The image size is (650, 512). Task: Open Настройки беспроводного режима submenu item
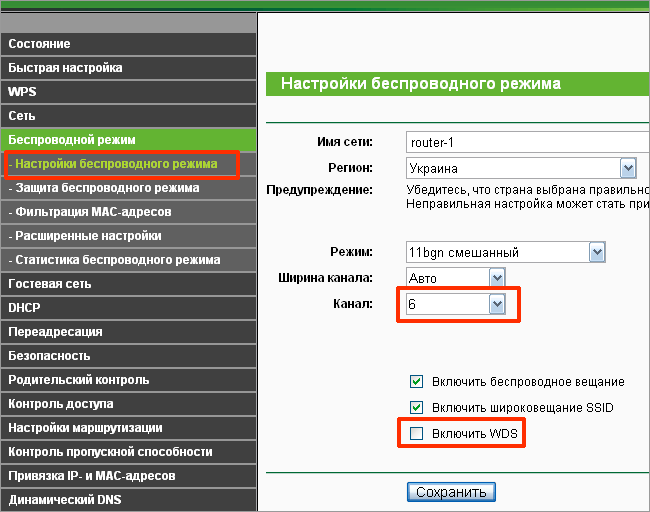click(x=128, y=164)
